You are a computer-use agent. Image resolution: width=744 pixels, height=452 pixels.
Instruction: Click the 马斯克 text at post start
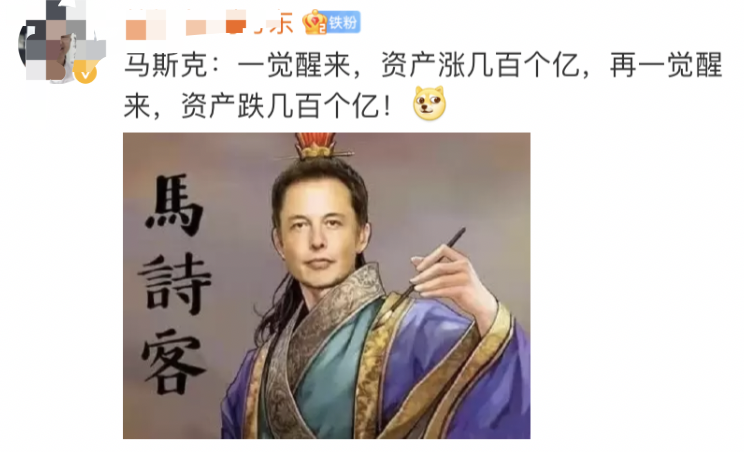coord(166,65)
